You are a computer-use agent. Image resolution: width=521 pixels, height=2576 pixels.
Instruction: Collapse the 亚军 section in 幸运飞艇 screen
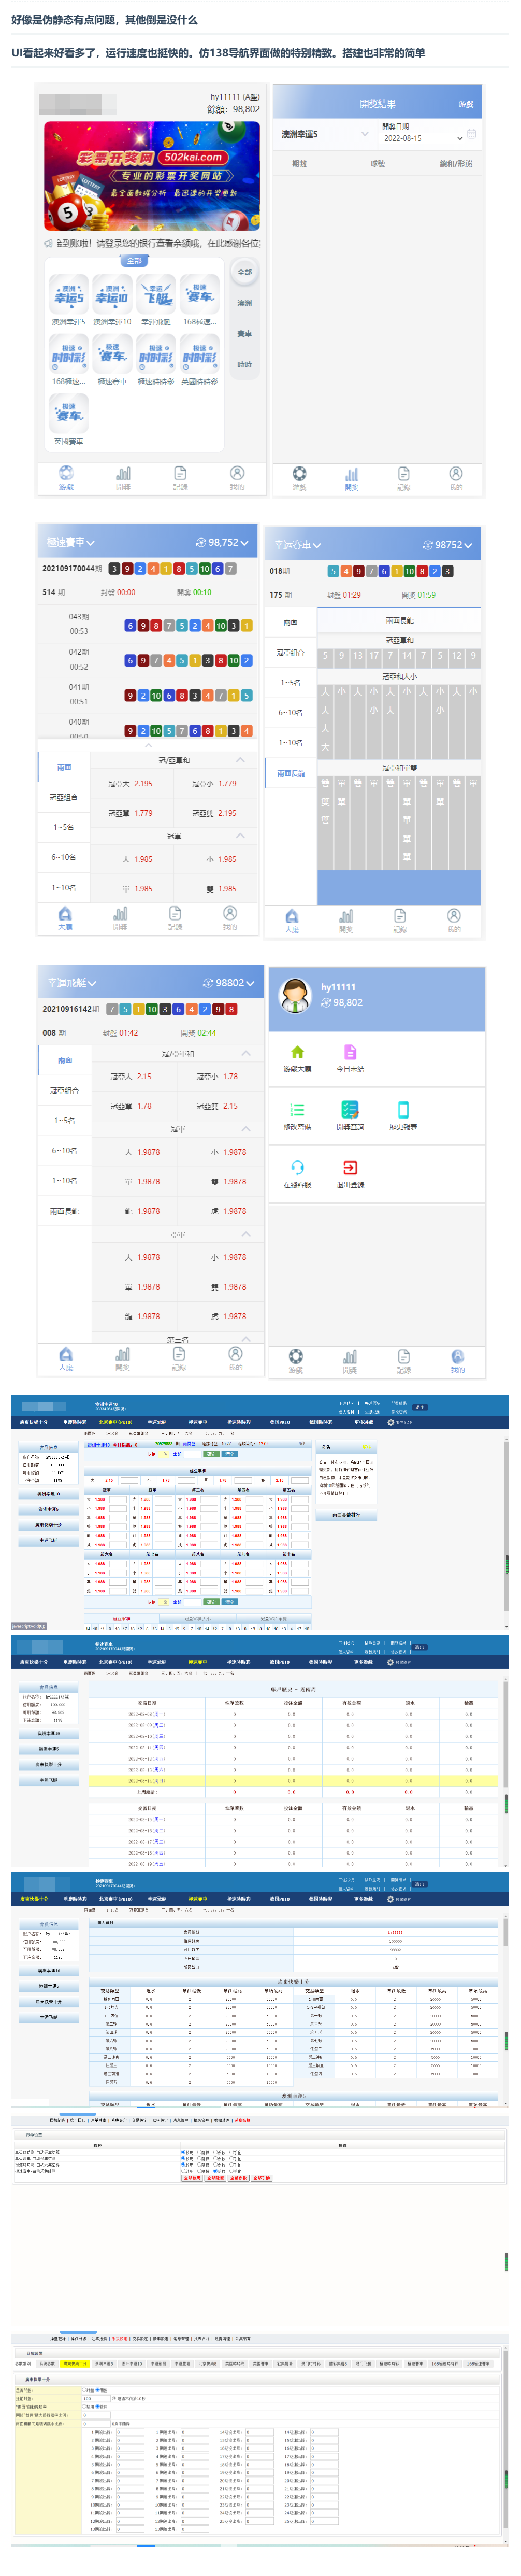246,1234
